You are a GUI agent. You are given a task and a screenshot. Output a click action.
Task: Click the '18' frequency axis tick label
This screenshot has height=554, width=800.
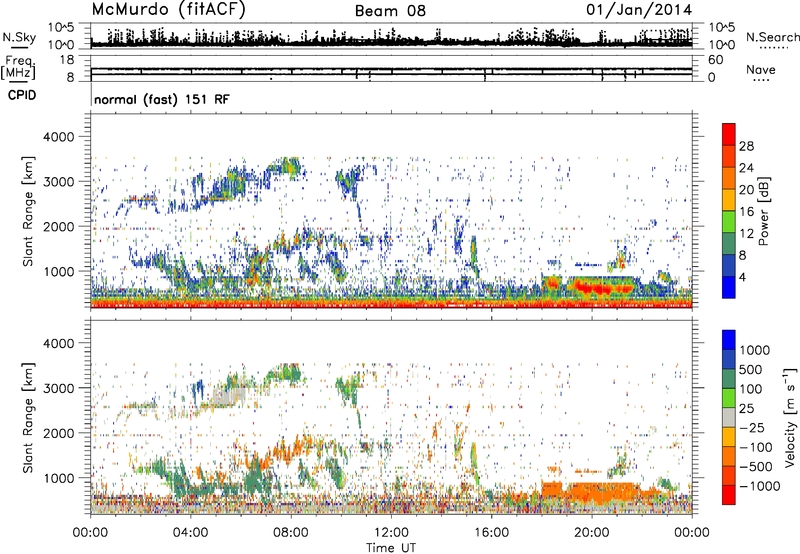pos(67,60)
